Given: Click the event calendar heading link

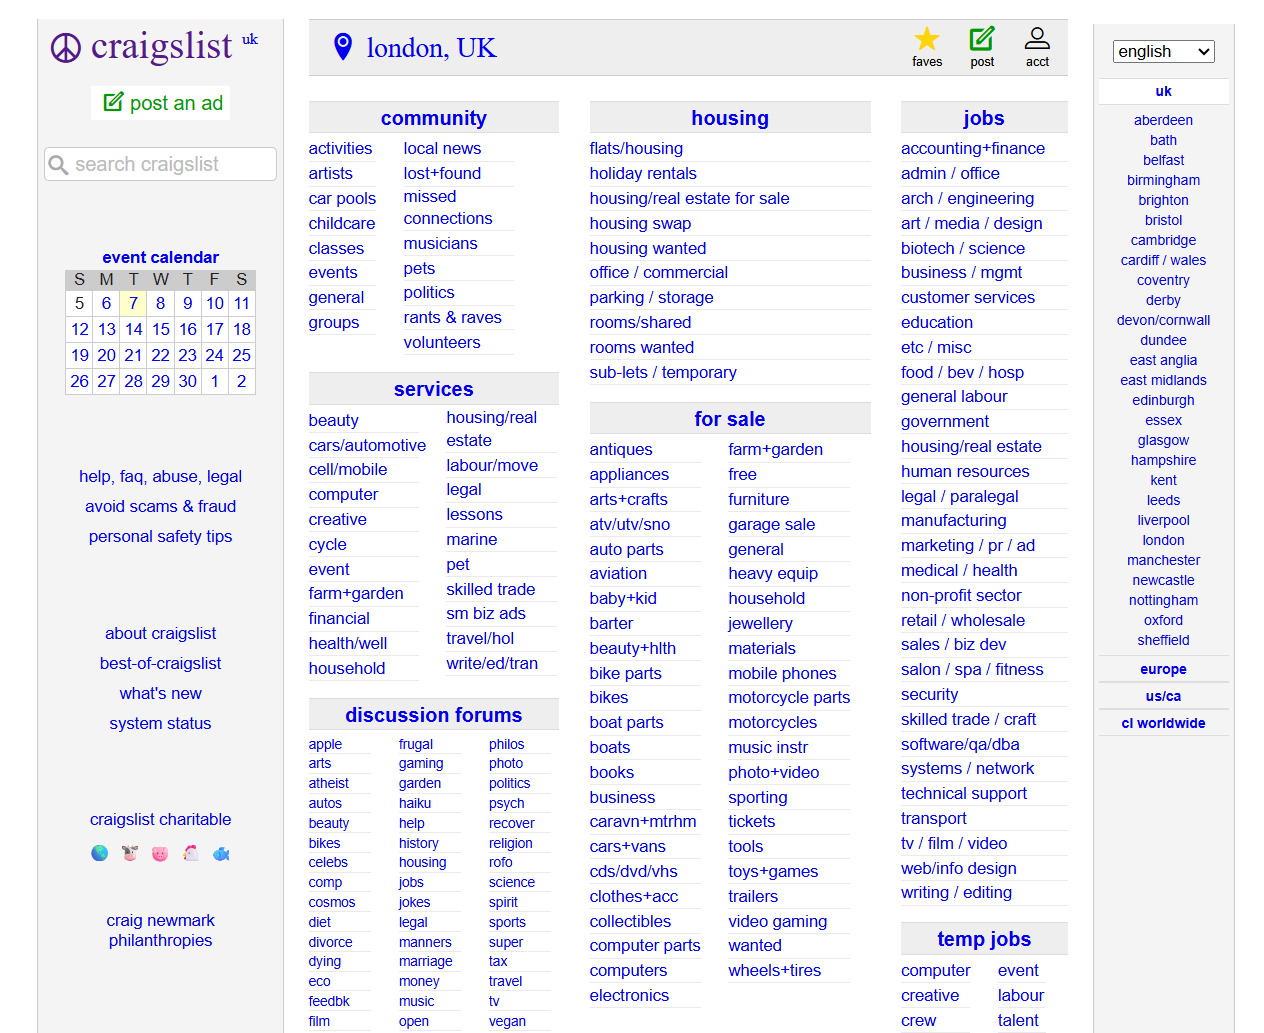Looking at the screenshot, I should (x=160, y=257).
